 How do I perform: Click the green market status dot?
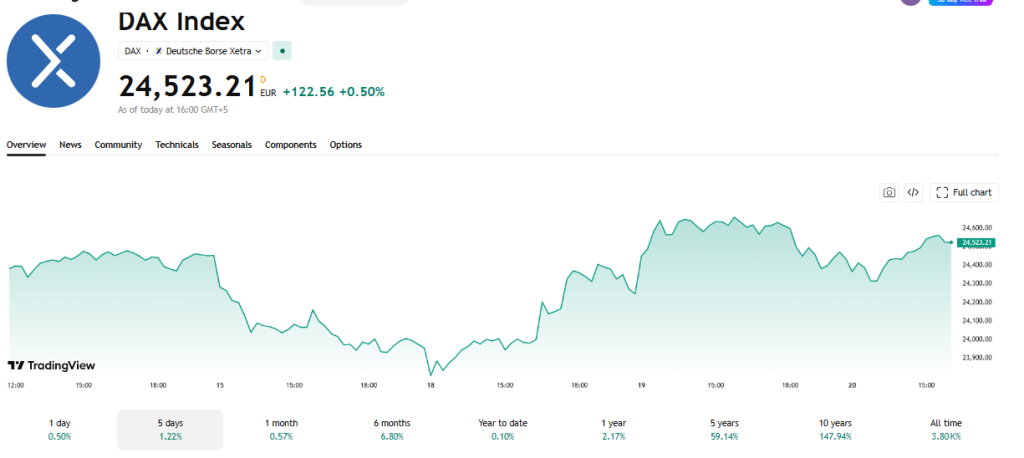click(282, 50)
